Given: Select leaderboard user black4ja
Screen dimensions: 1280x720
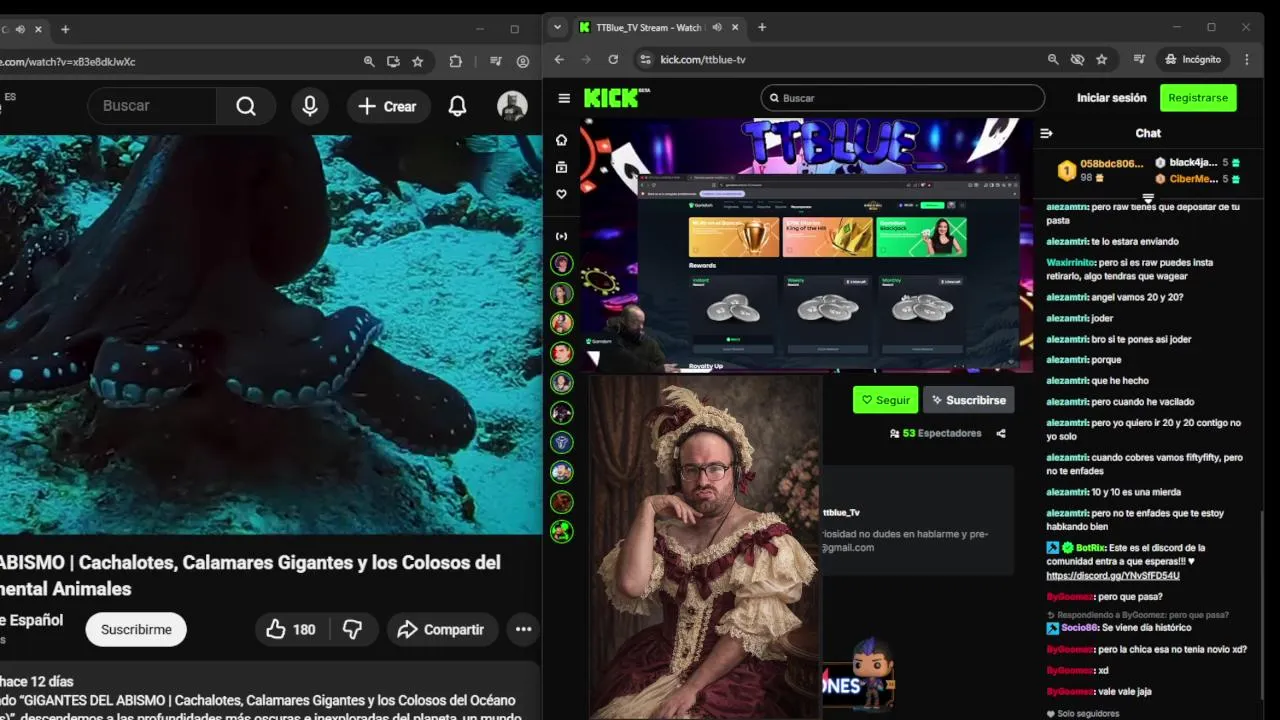Looking at the screenshot, I should (x=1193, y=162).
